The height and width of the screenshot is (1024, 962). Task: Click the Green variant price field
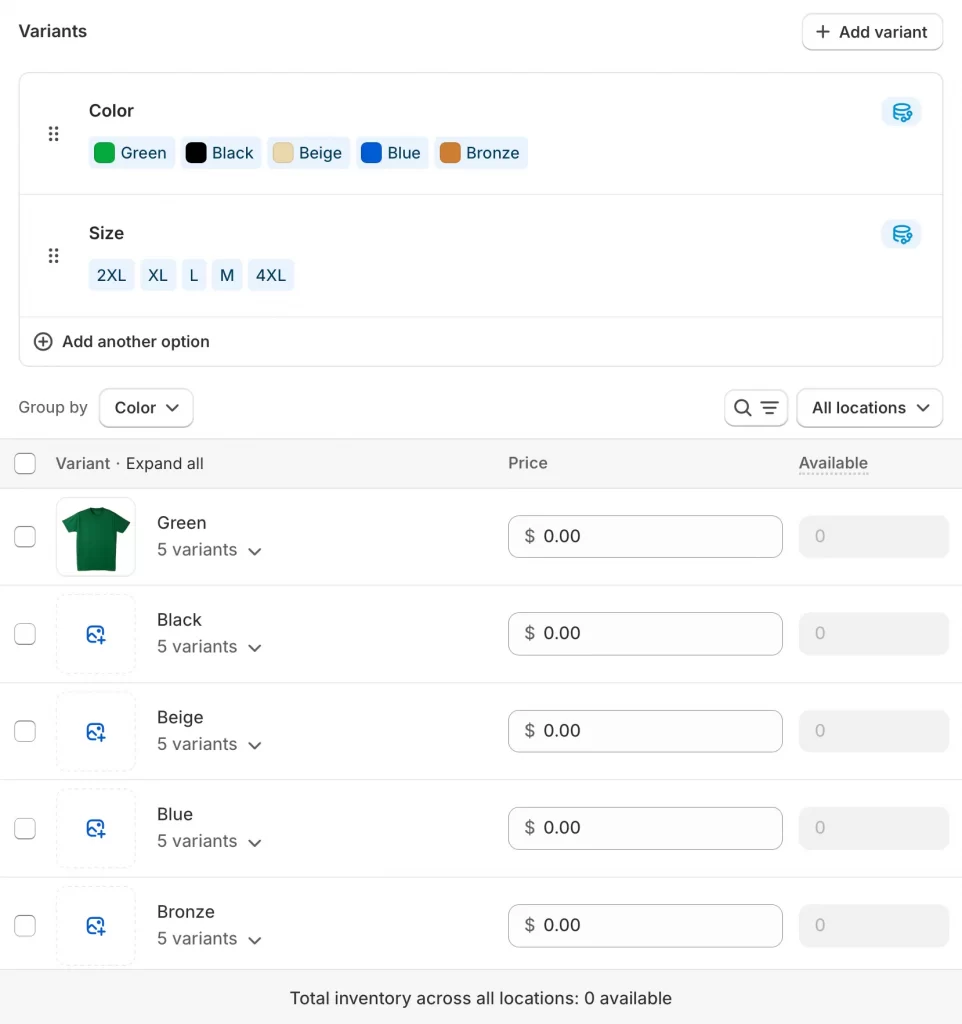tap(645, 536)
